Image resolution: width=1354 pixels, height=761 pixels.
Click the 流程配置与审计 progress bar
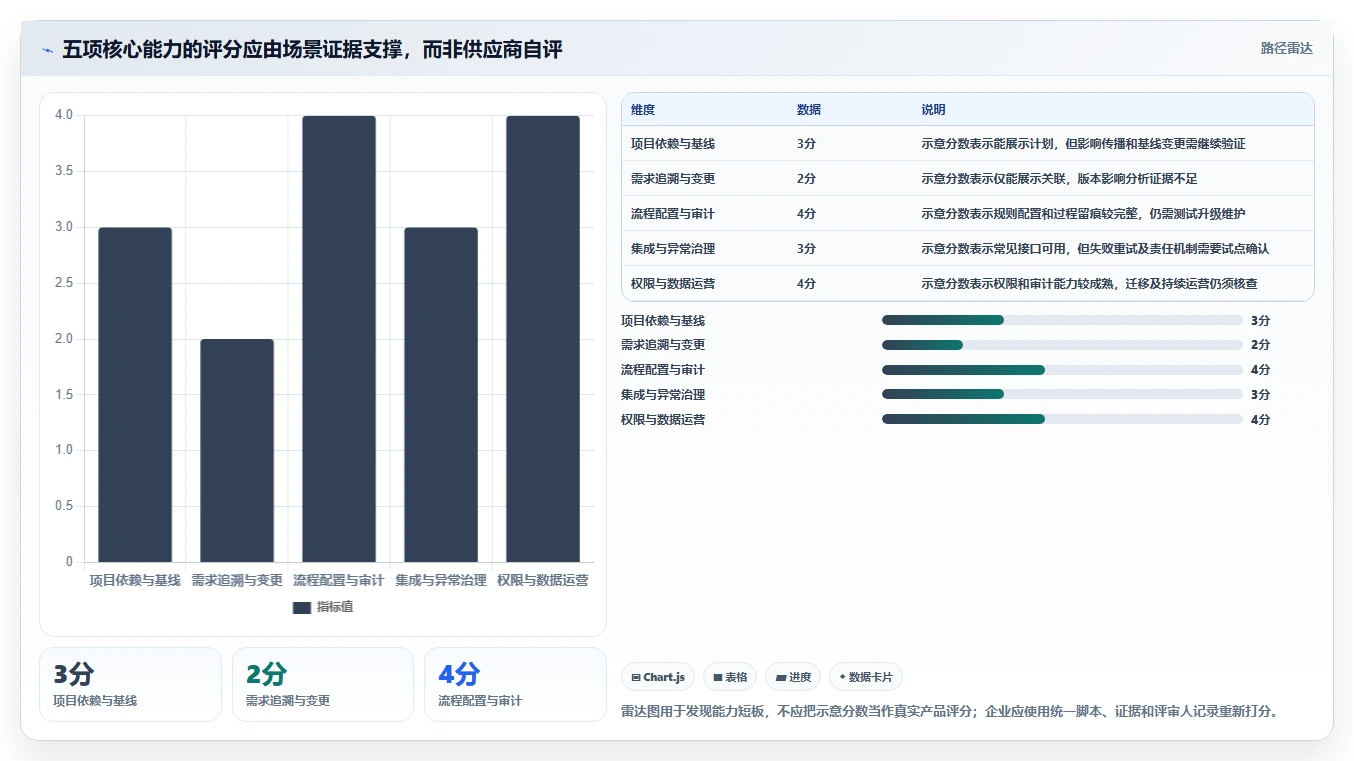1062,370
